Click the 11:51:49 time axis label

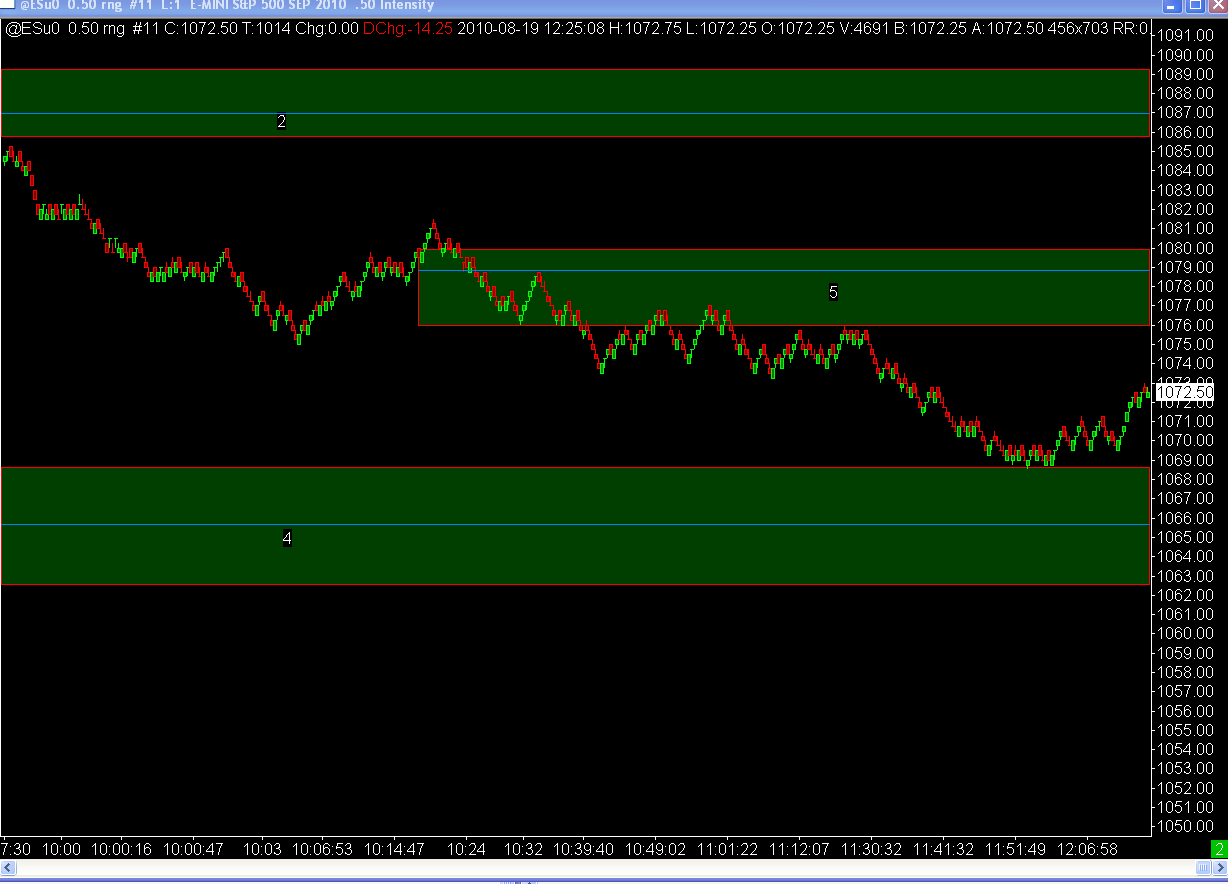click(x=1015, y=849)
